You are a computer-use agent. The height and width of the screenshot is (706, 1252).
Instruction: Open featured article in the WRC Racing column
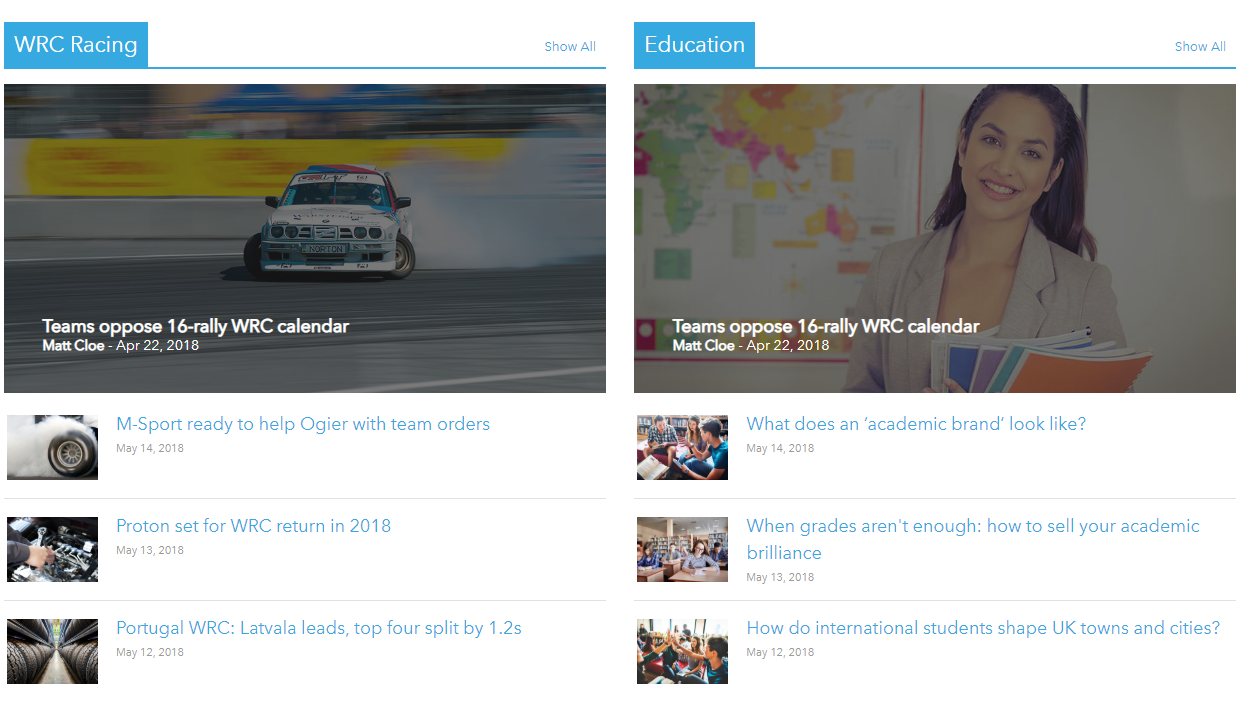click(194, 326)
